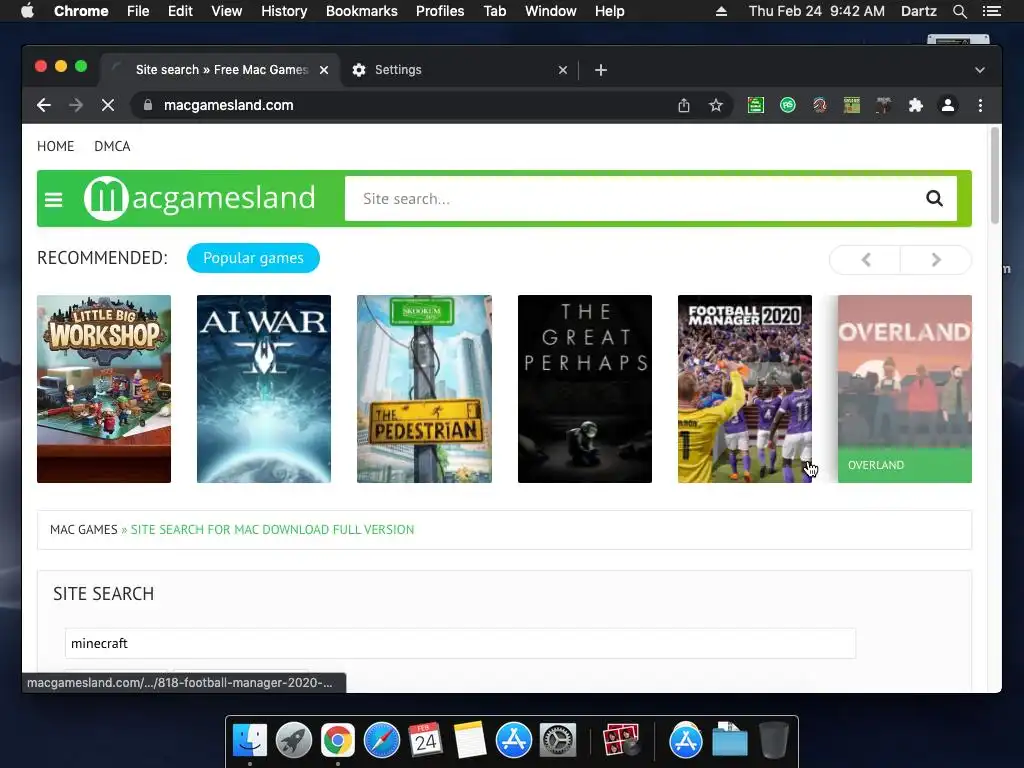
Task: Click the OVERLAND caption label
Action: coord(876,465)
